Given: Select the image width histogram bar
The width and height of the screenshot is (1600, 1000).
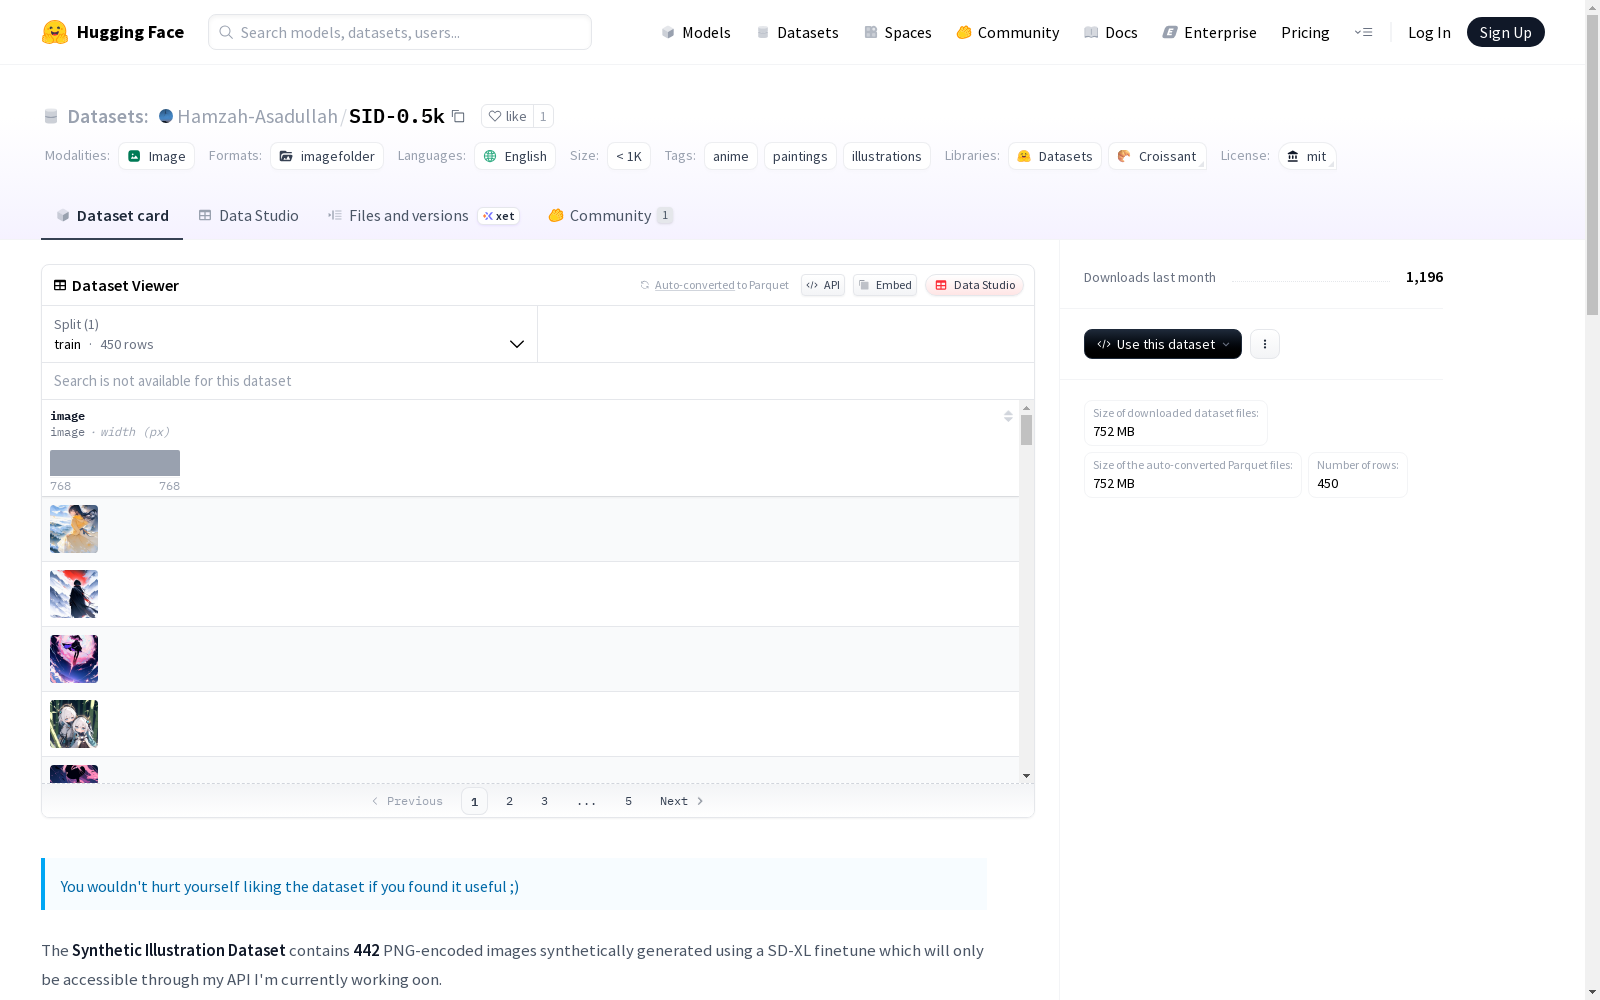Looking at the screenshot, I should pyautogui.click(x=115, y=463).
